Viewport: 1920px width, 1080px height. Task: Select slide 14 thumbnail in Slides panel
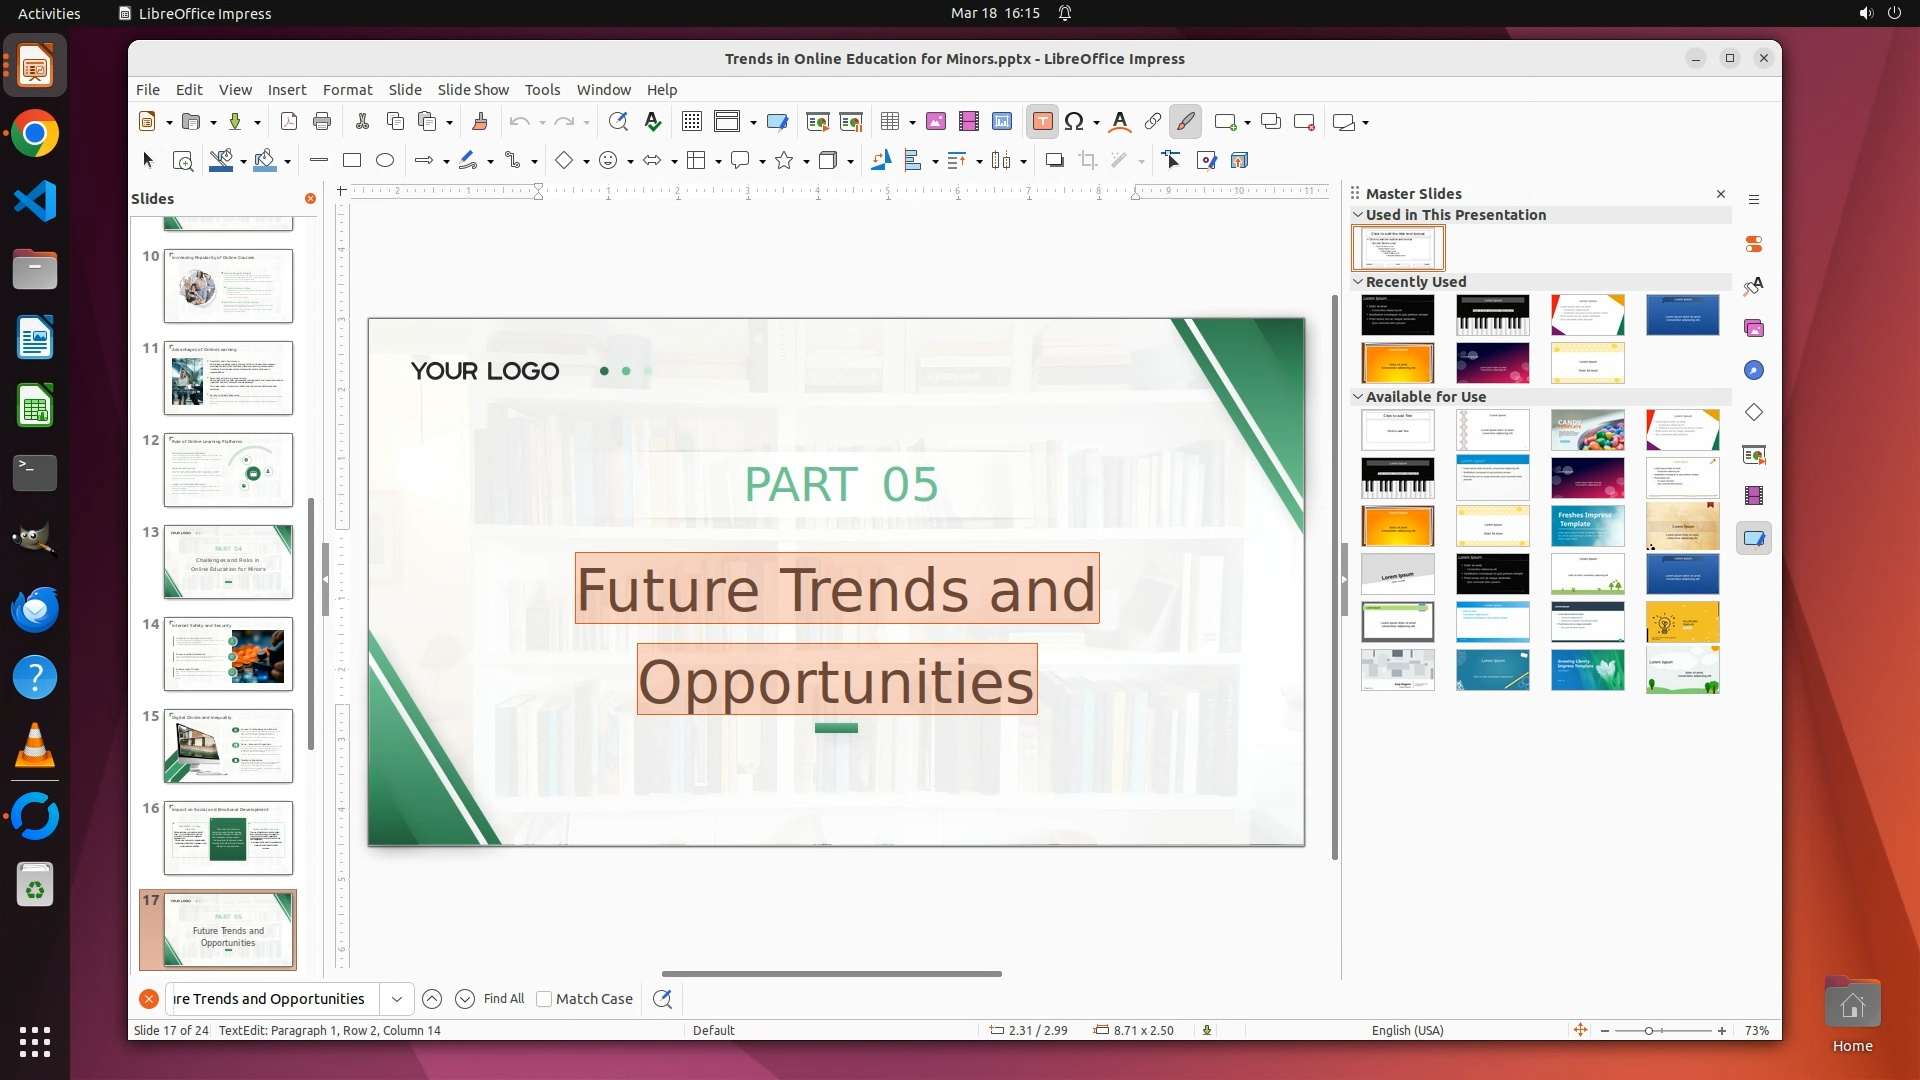[x=228, y=654]
